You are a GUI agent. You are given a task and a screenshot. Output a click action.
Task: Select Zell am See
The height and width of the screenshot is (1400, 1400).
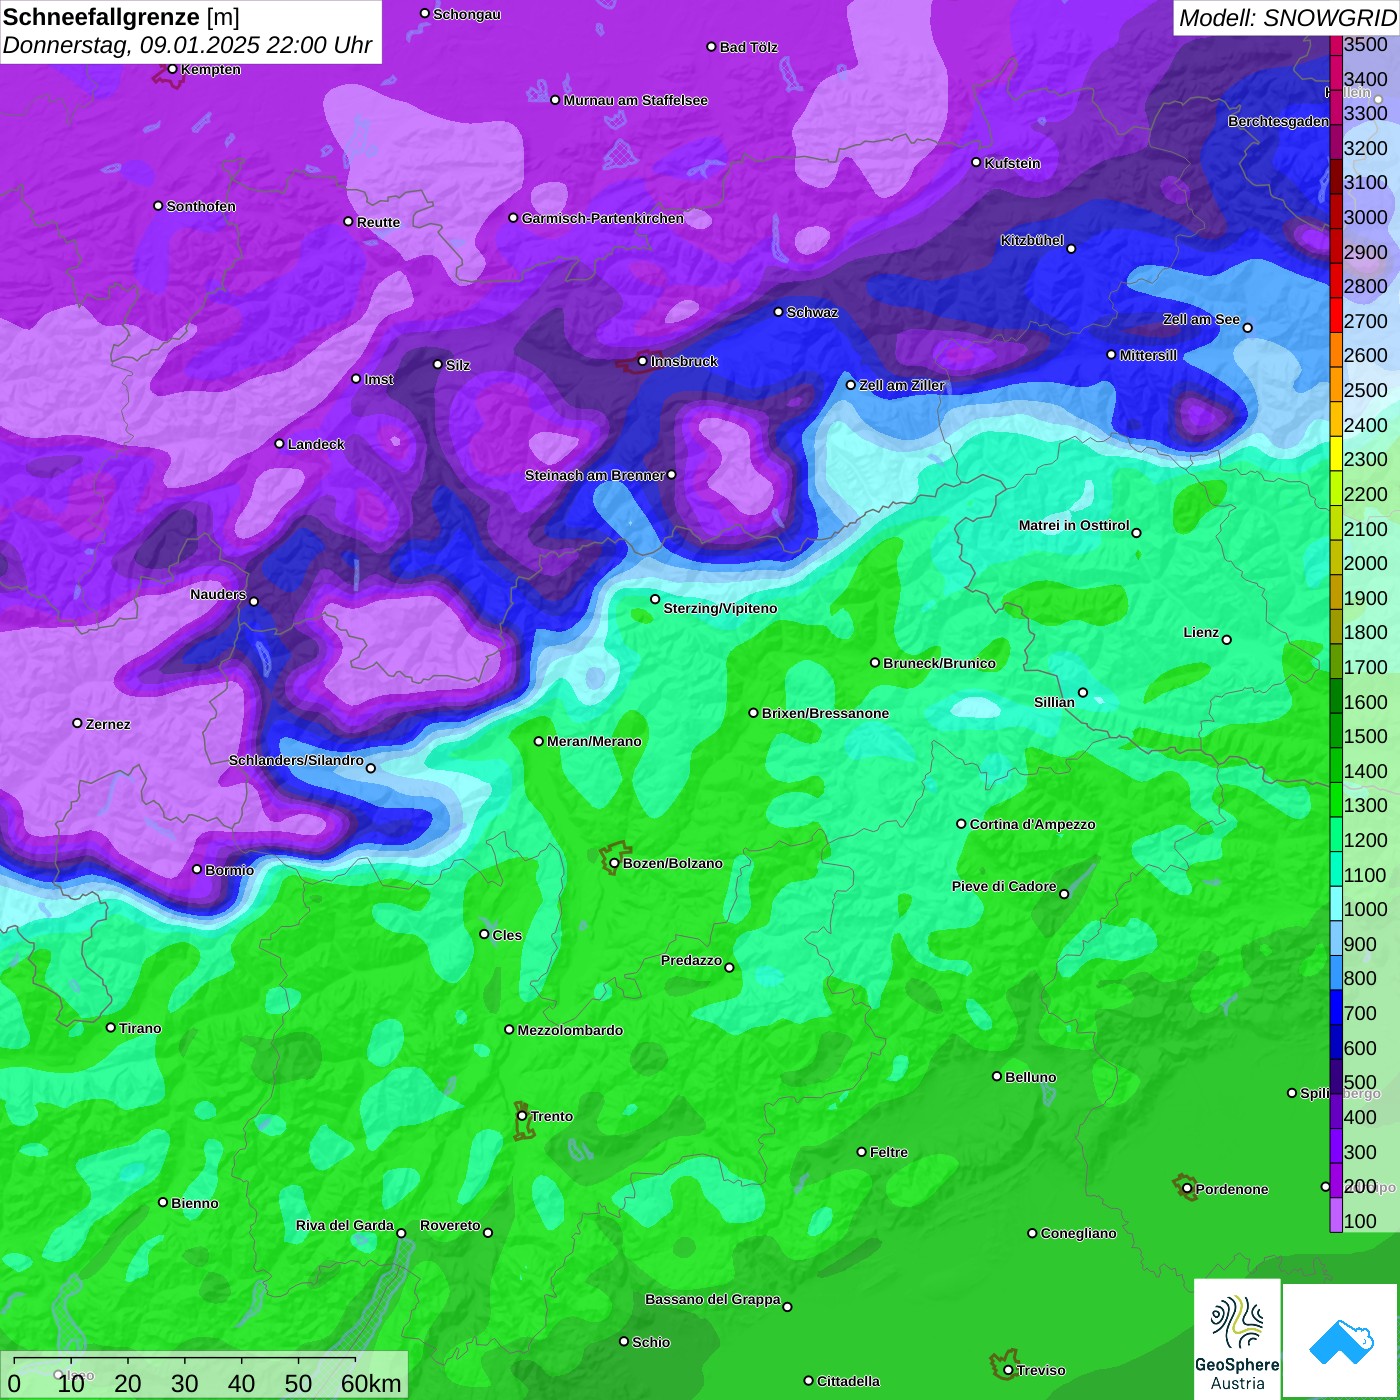(1201, 319)
